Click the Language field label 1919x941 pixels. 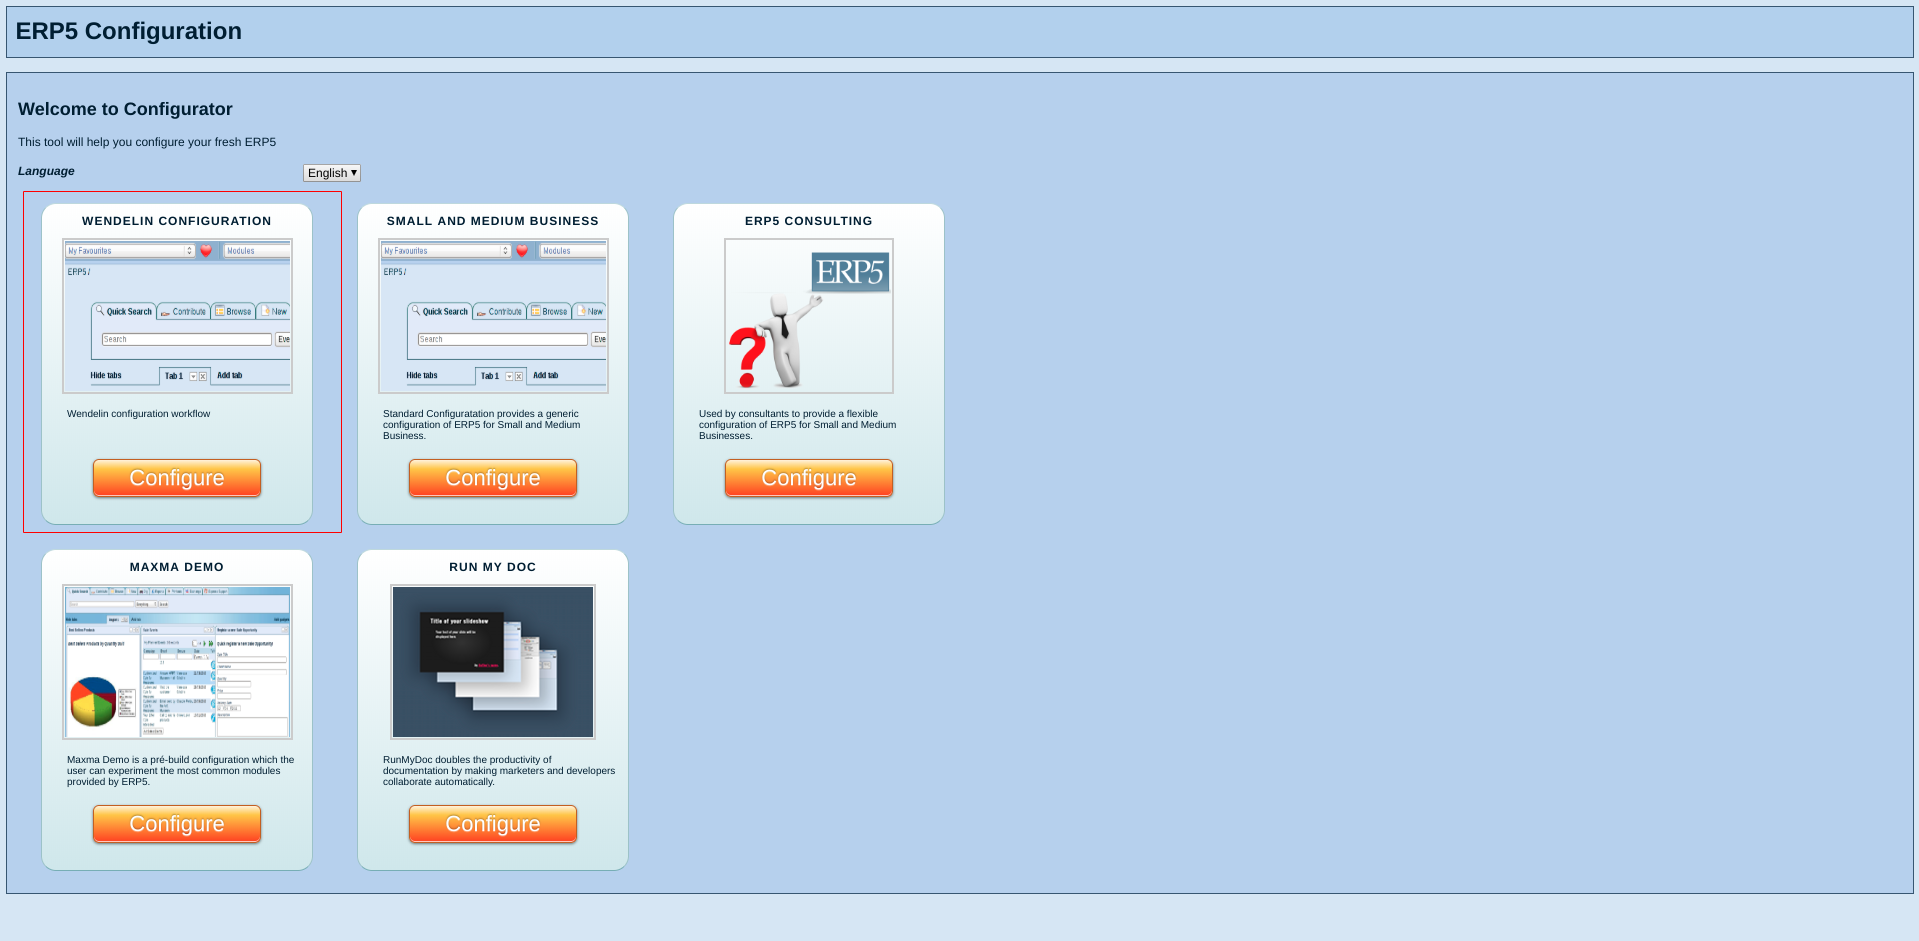[x=46, y=171]
